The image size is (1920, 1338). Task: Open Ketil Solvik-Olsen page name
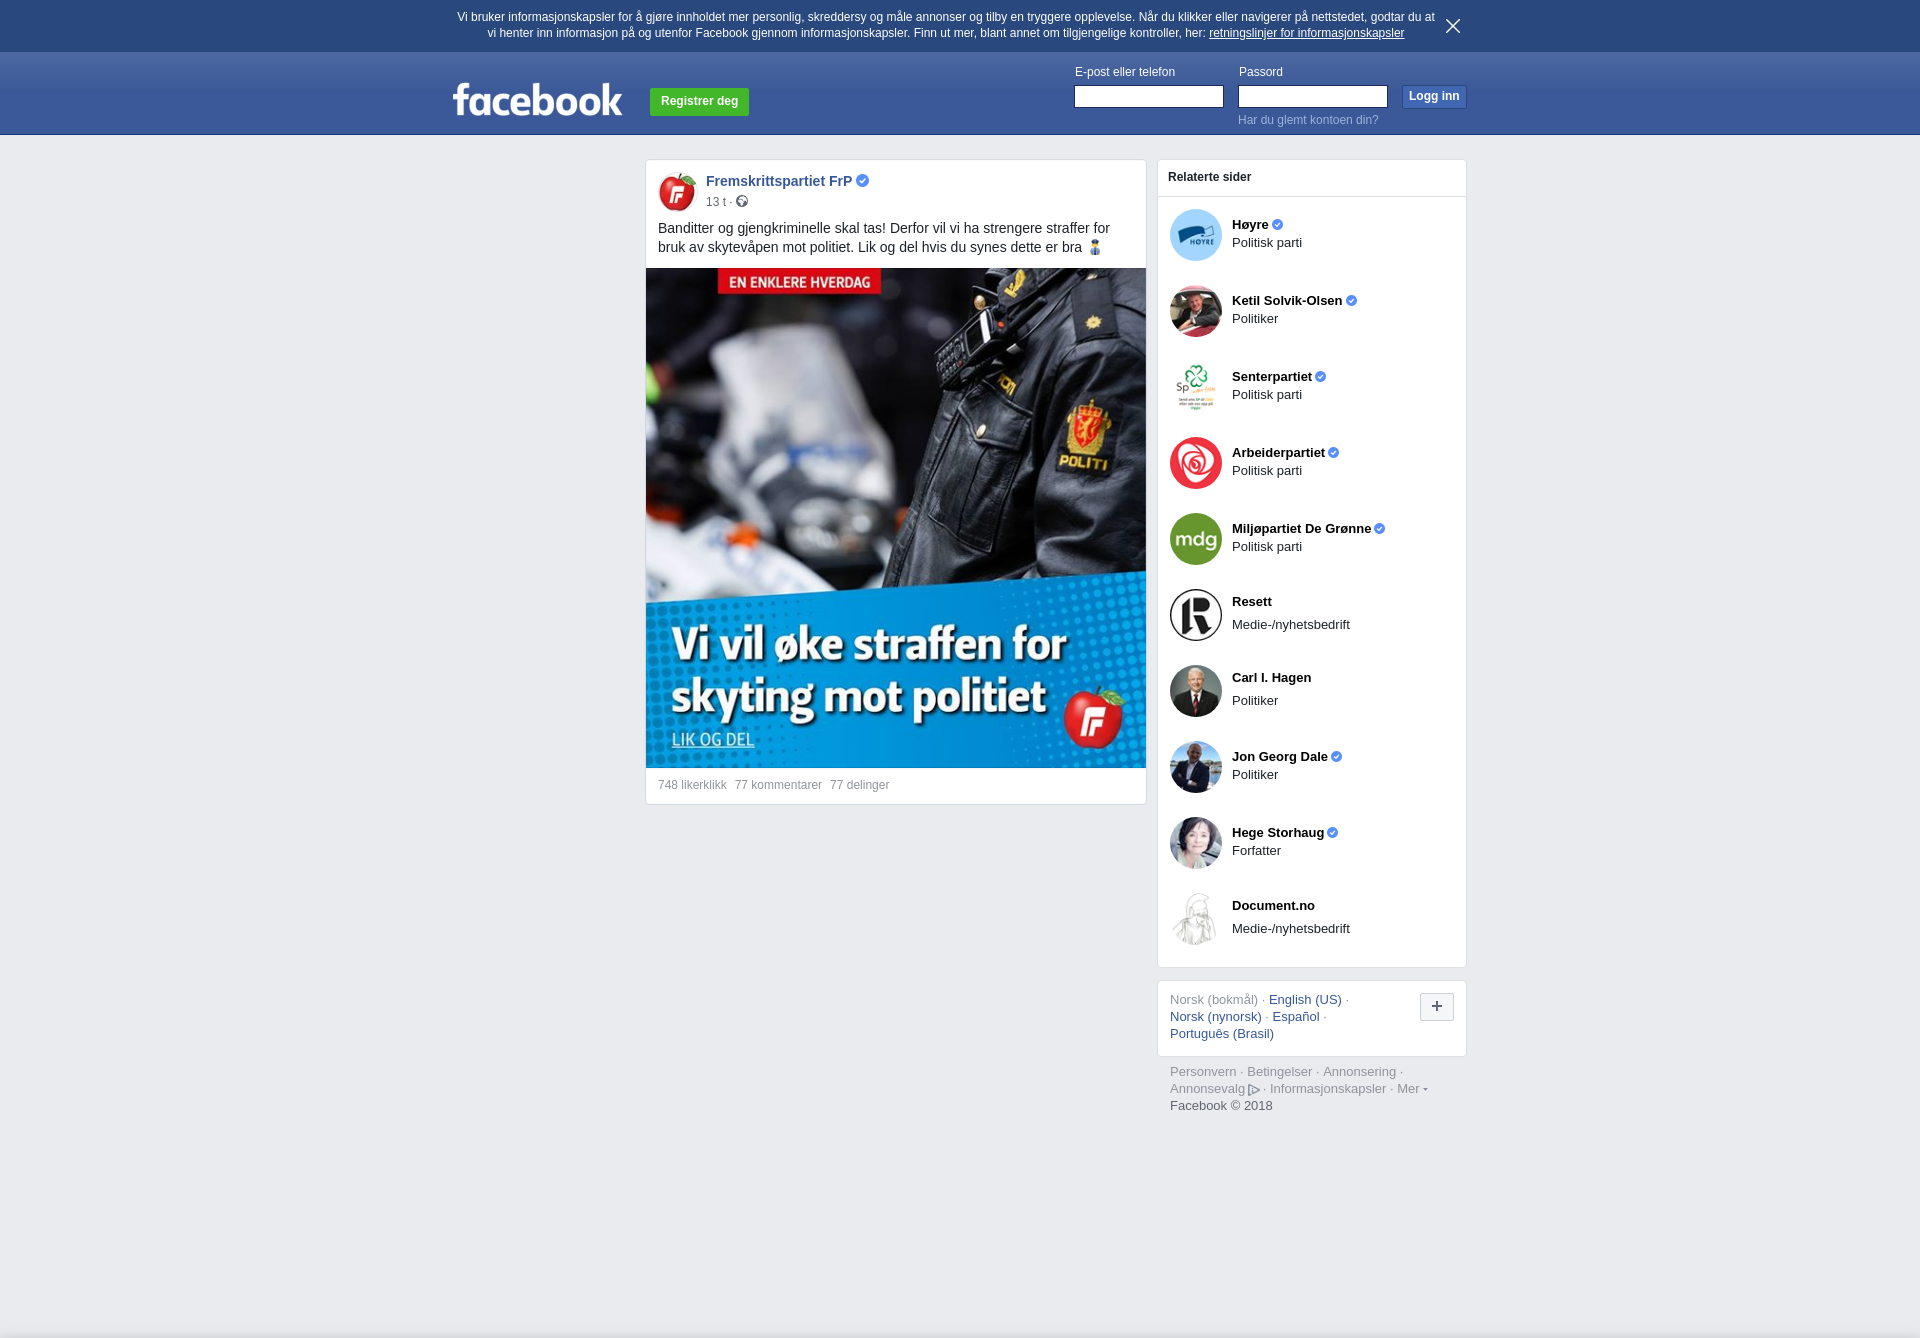(1287, 301)
